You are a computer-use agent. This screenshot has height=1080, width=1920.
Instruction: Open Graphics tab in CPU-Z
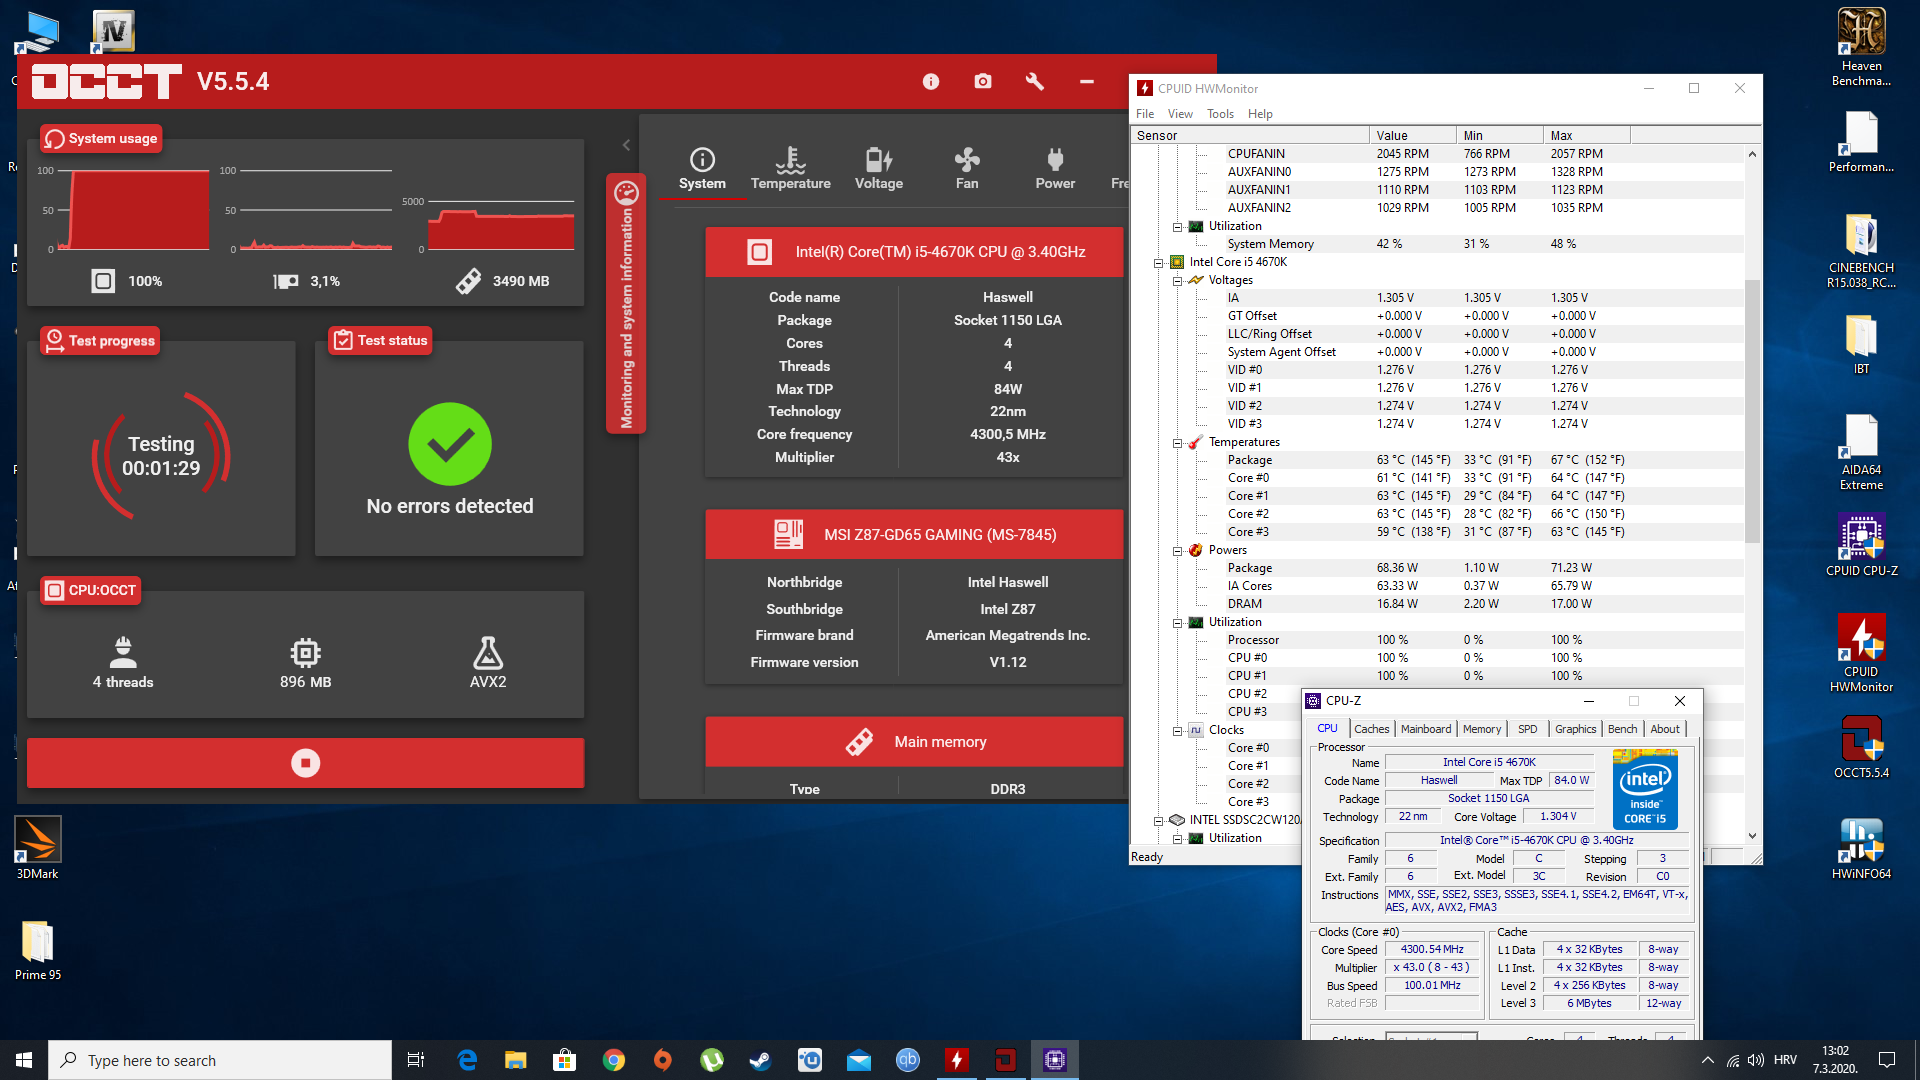(1575, 729)
